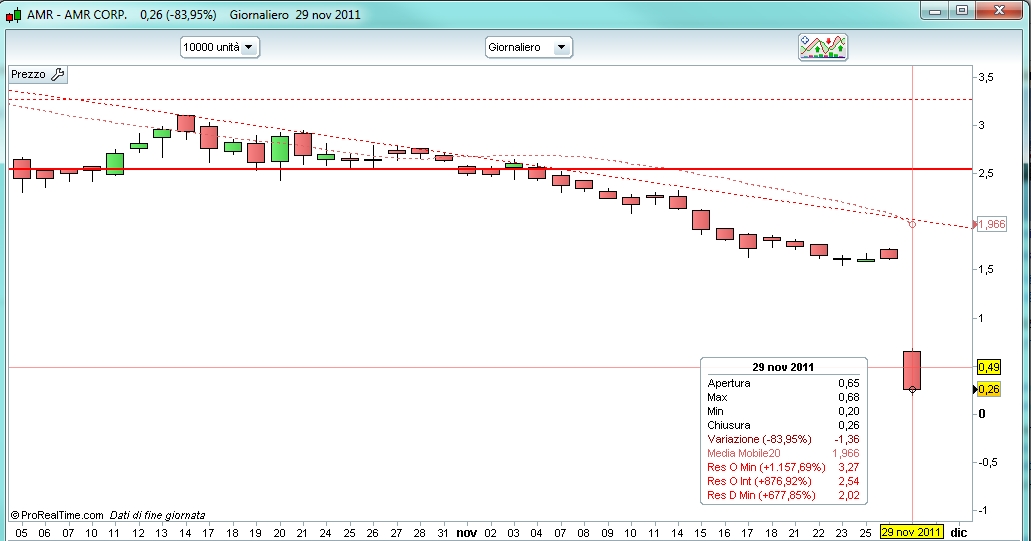This screenshot has height=541, width=1031.
Task: Select the 29 nov 2011 candlestick
Action: pyautogui.click(x=912, y=370)
